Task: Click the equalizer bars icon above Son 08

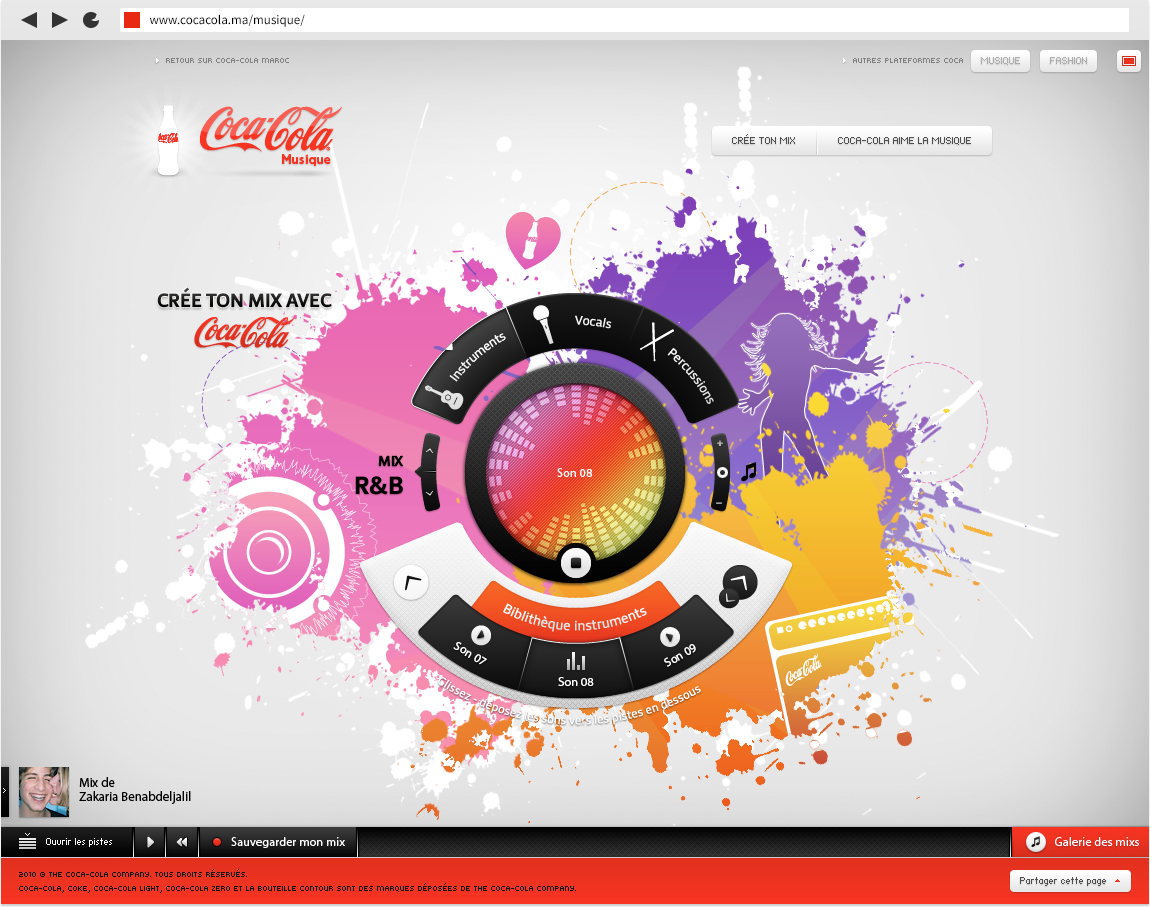Action: point(576,661)
